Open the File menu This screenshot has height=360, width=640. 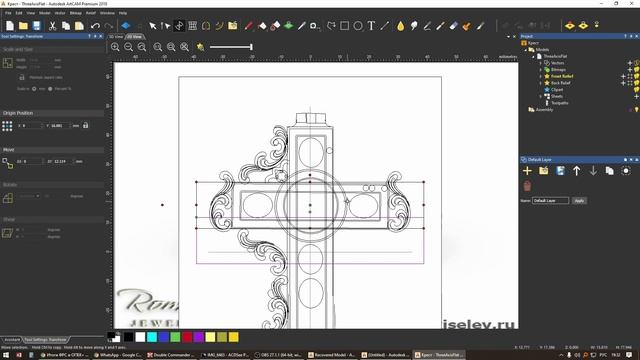[8, 13]
